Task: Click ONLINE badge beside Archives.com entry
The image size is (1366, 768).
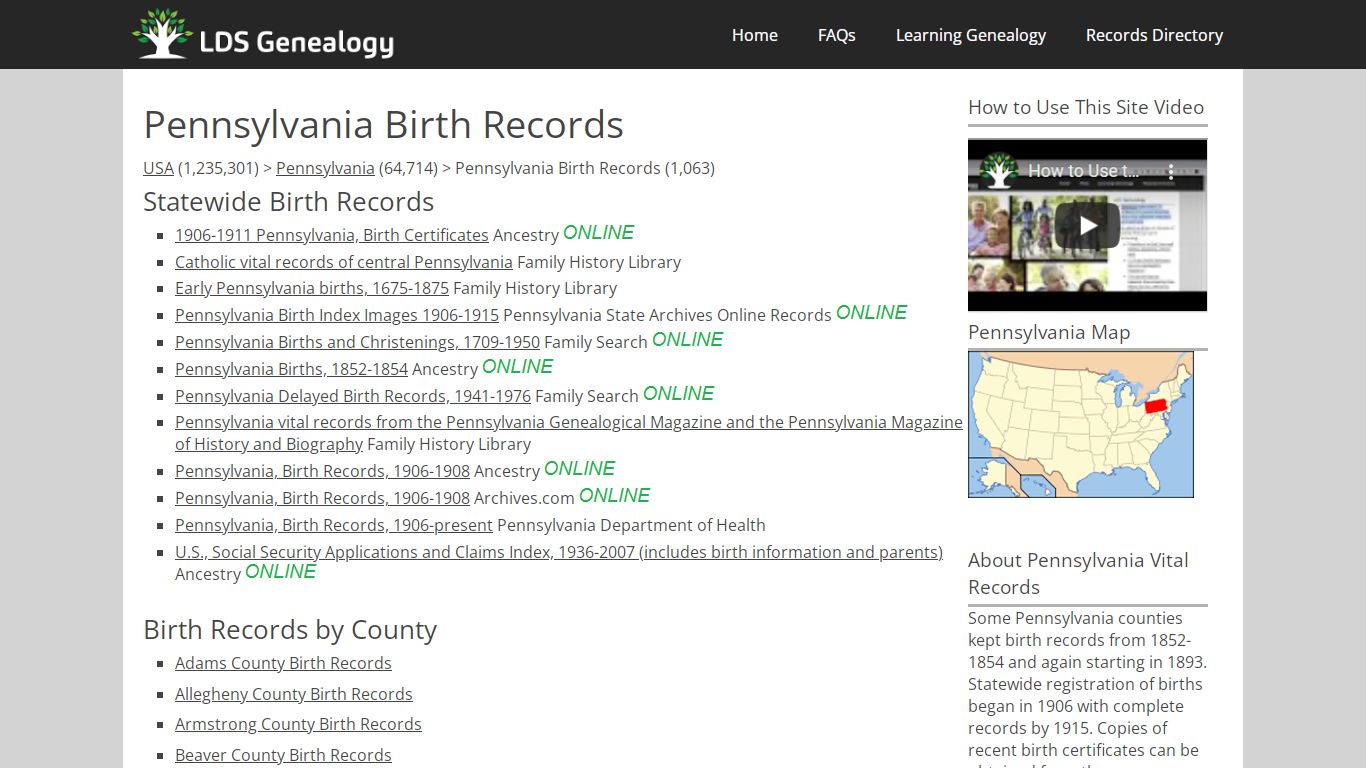Action: pyautogui.click(x=615, y=495)
